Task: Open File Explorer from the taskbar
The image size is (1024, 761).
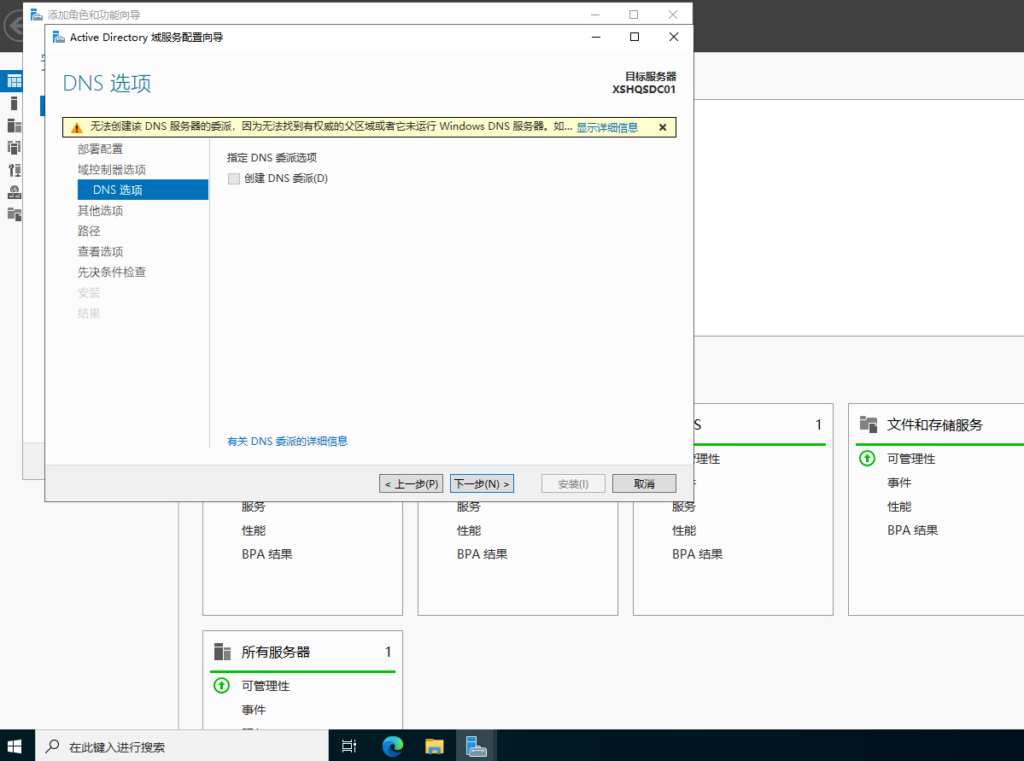Action: pyautogui.click(x=434, y=746)
